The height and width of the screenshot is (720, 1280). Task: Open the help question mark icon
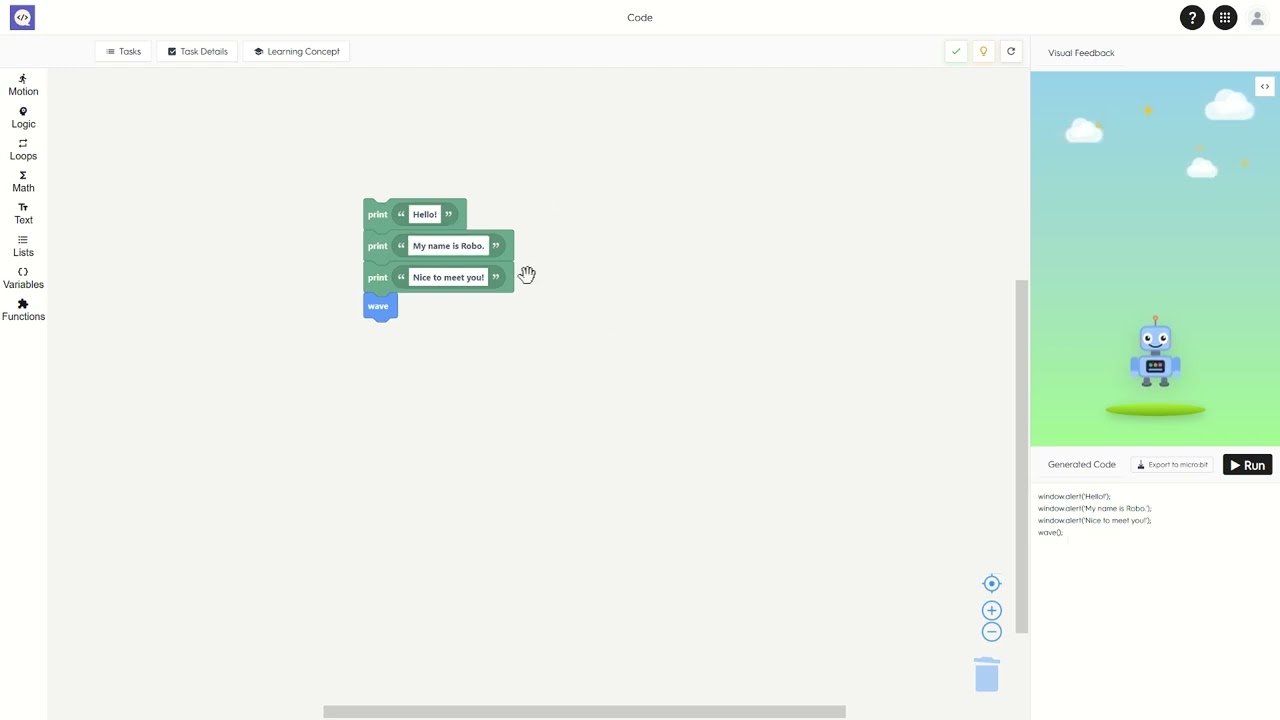(x=1192, y=17)
